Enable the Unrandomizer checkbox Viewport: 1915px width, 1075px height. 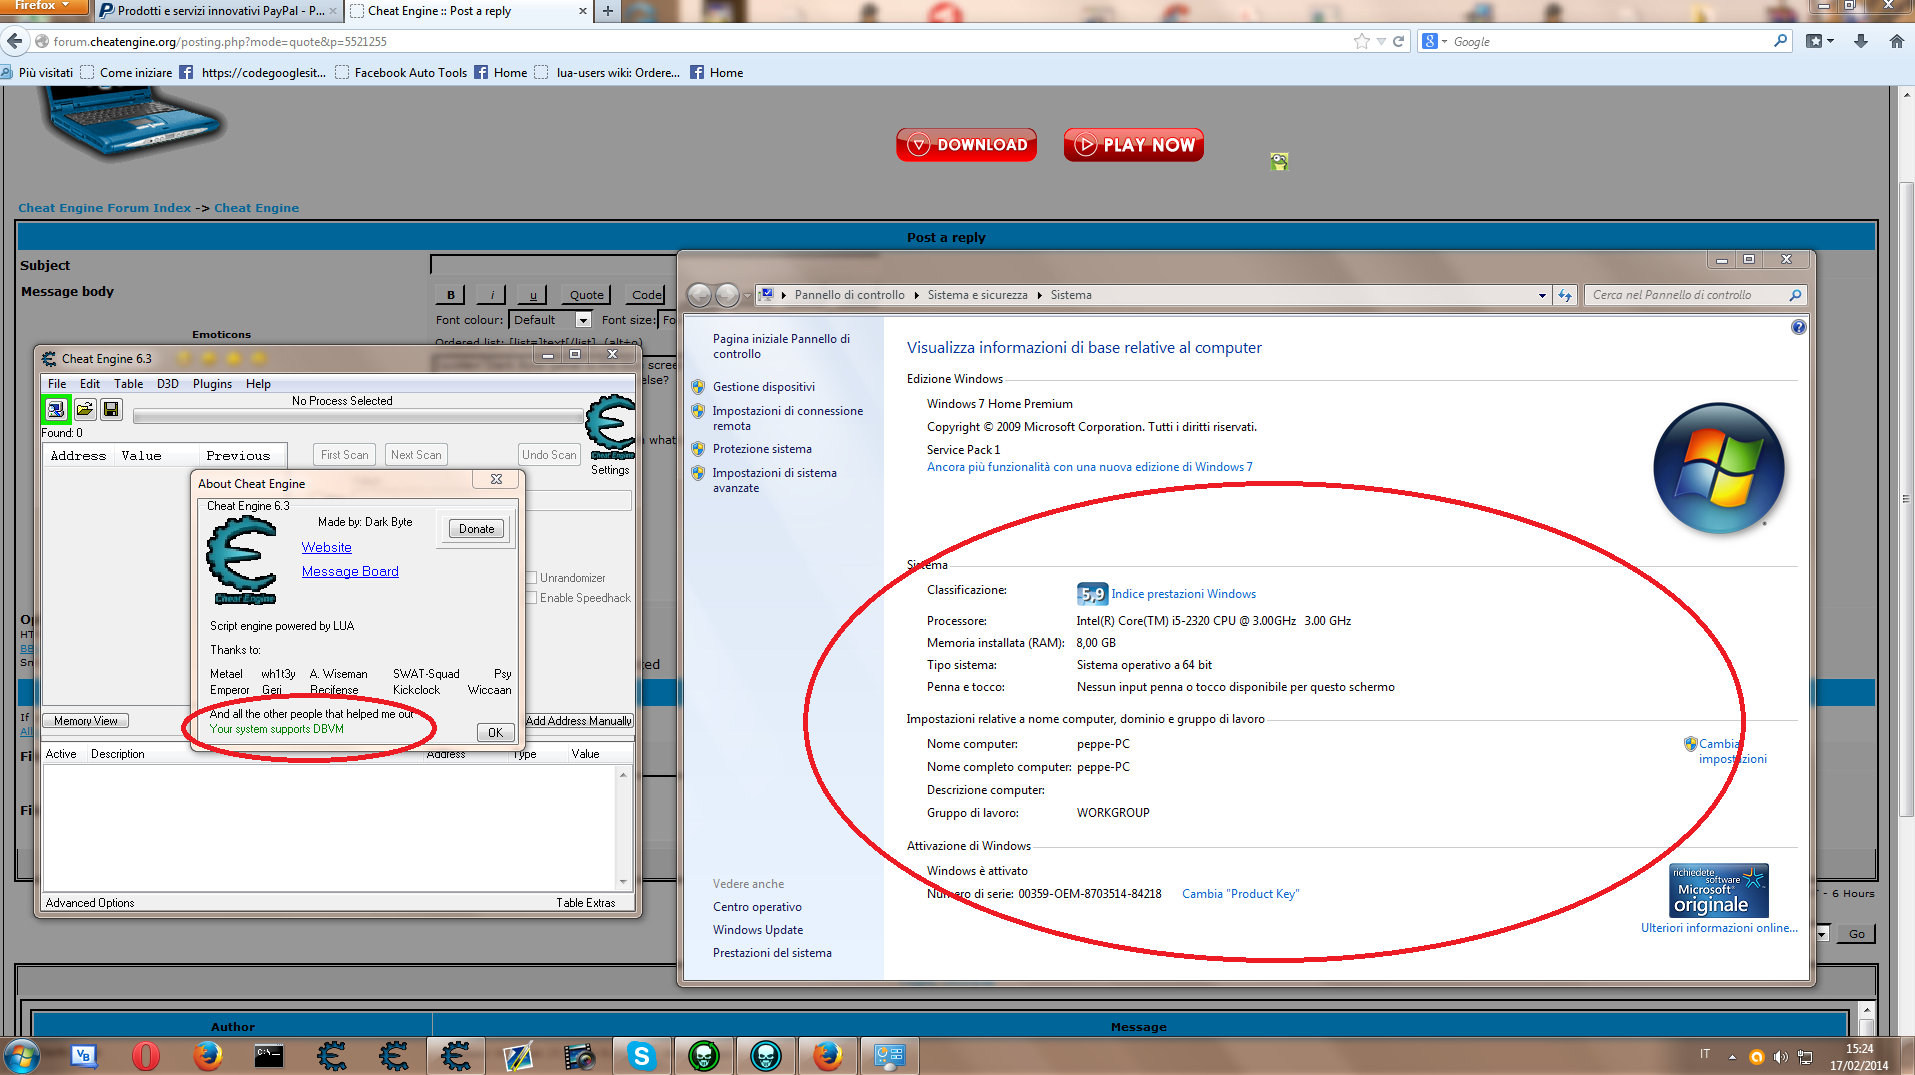(x=532, y=578)
